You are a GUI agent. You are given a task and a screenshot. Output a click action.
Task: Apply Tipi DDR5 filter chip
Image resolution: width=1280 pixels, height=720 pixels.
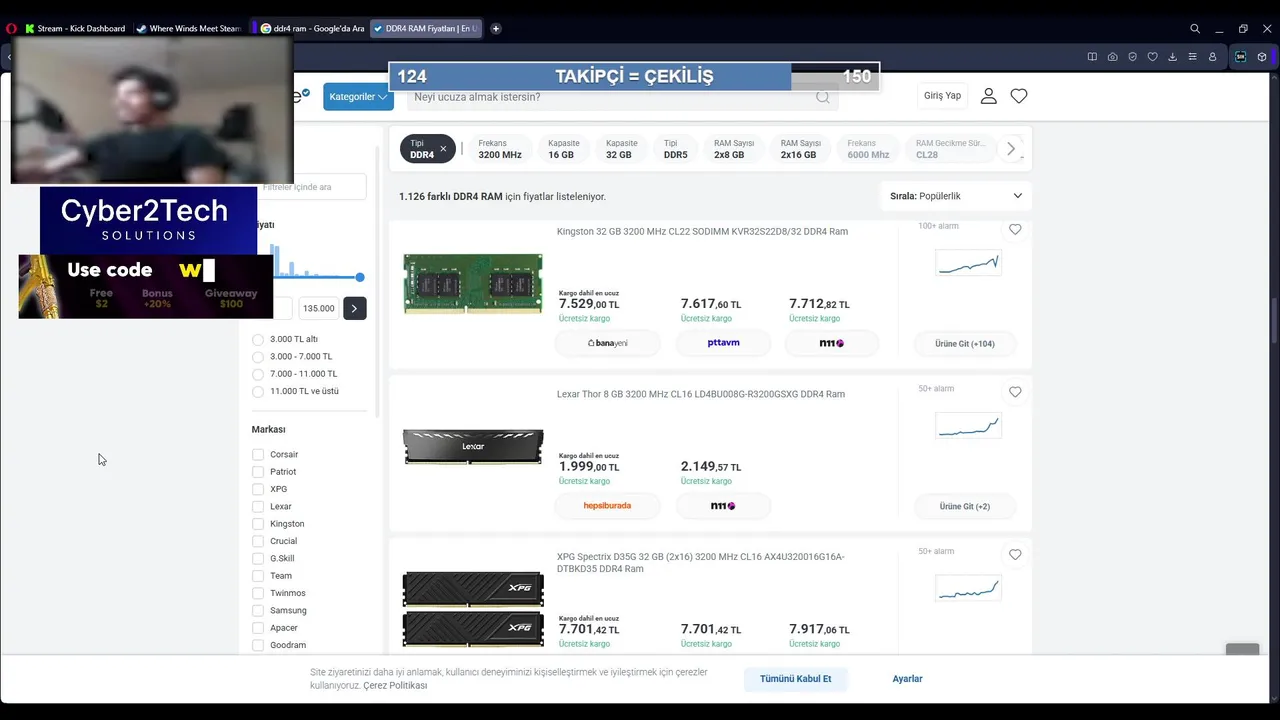676,149
